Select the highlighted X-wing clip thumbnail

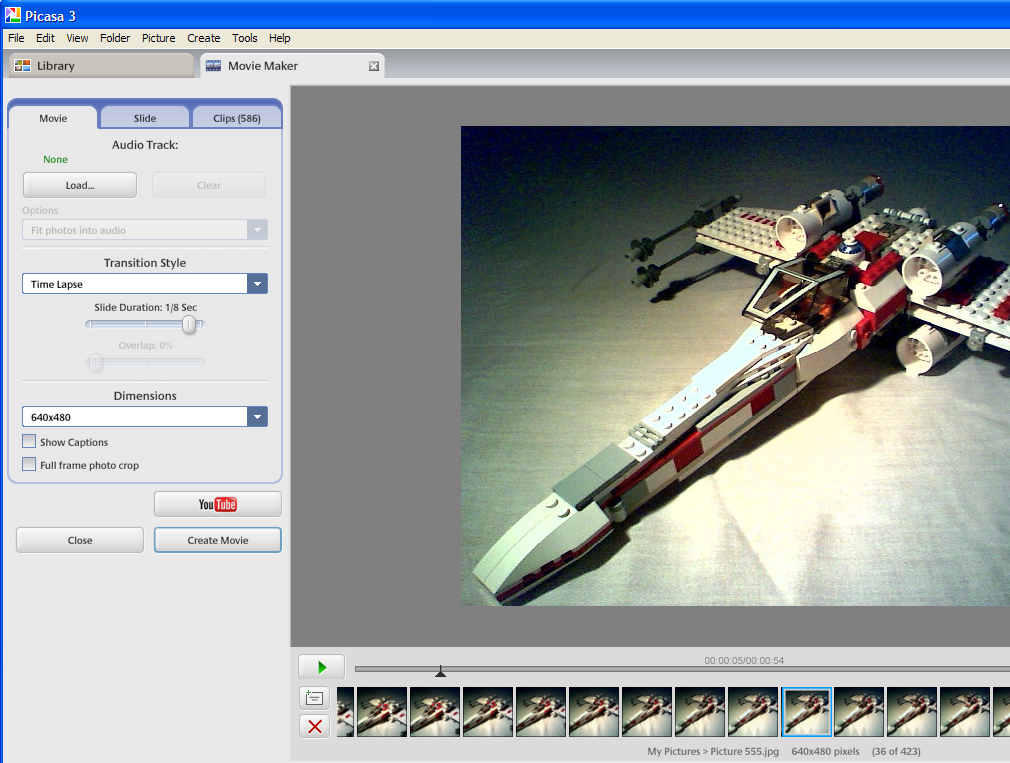tap(806, 711)
